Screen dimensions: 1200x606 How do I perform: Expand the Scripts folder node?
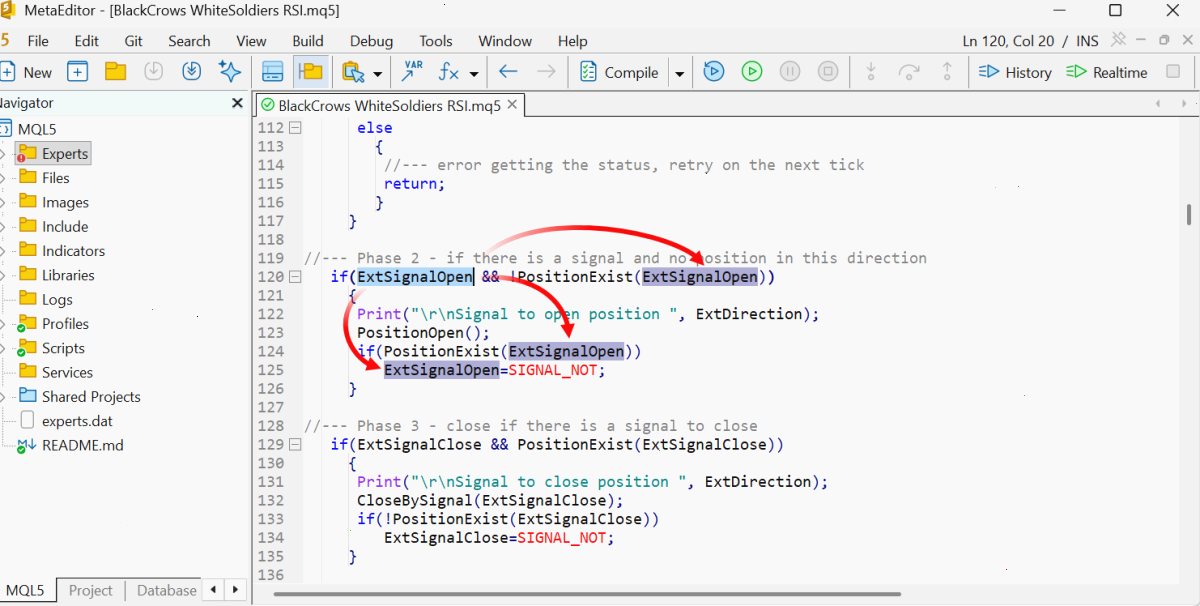3,348
